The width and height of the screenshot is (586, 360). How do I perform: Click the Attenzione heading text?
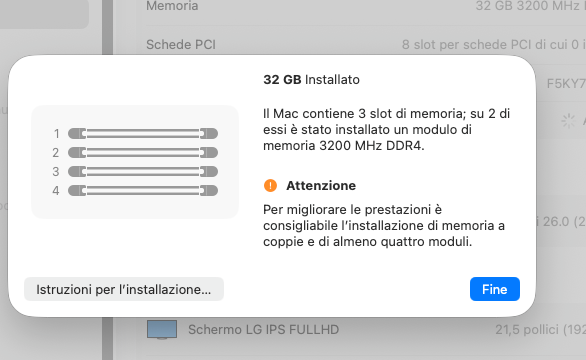click(321, 186)
